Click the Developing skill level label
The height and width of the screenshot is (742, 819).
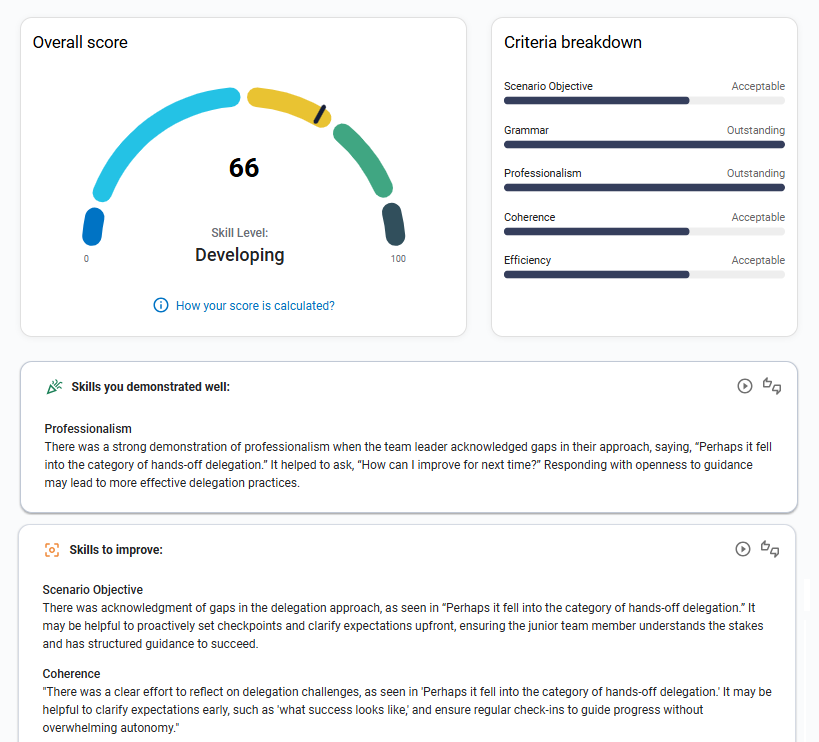[240, 255]
